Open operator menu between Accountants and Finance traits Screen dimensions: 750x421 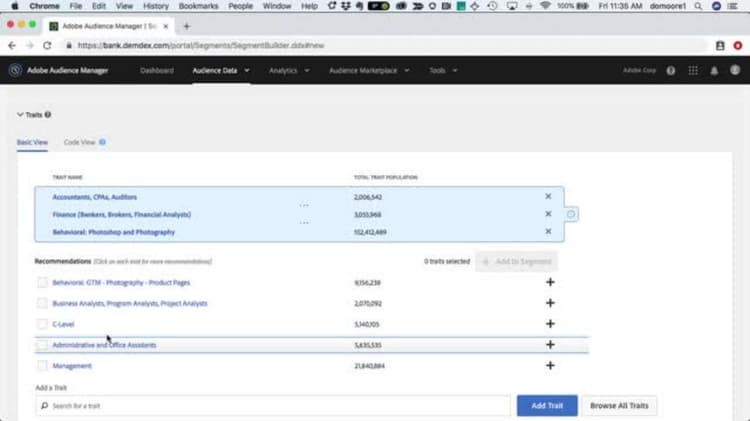(304, 205)
